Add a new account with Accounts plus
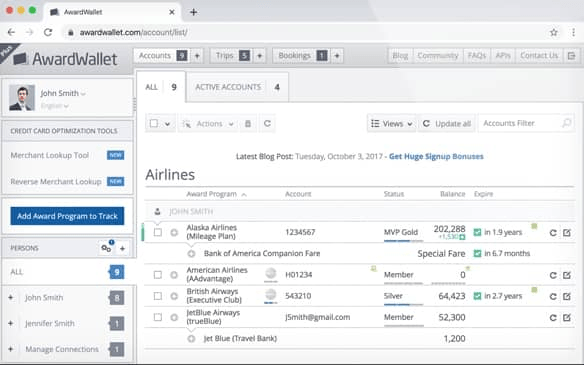This screenshot has height=365, width=584. coord(197,56)
